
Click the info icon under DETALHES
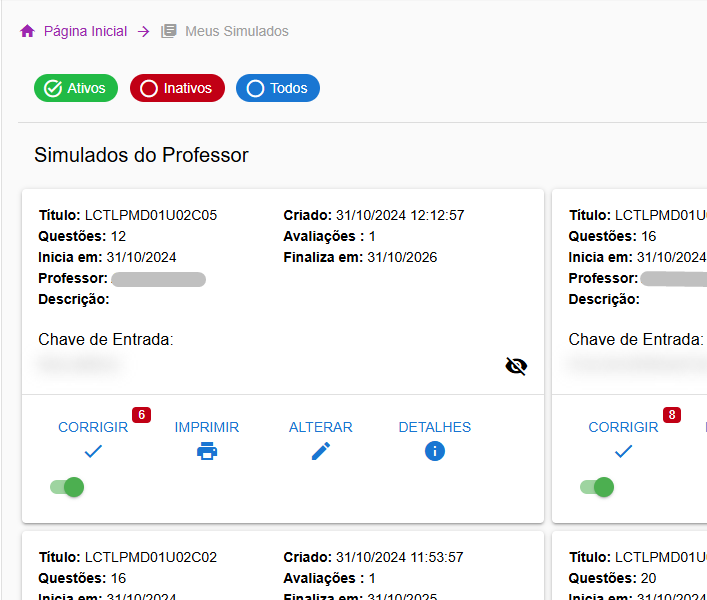434,451
